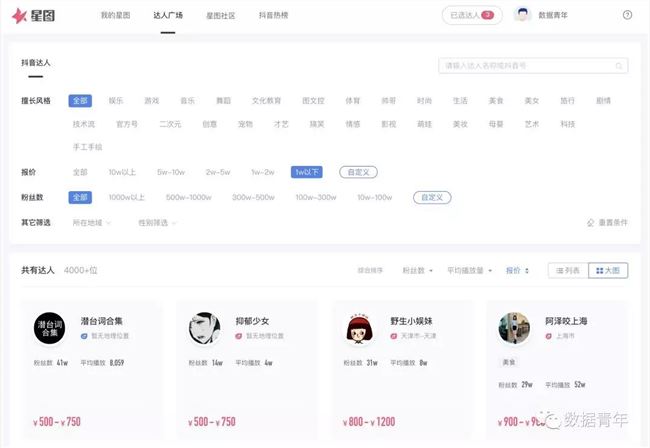Click the 数据青年 user avatar
The image size is (650, 448).
tap(522, 15)
